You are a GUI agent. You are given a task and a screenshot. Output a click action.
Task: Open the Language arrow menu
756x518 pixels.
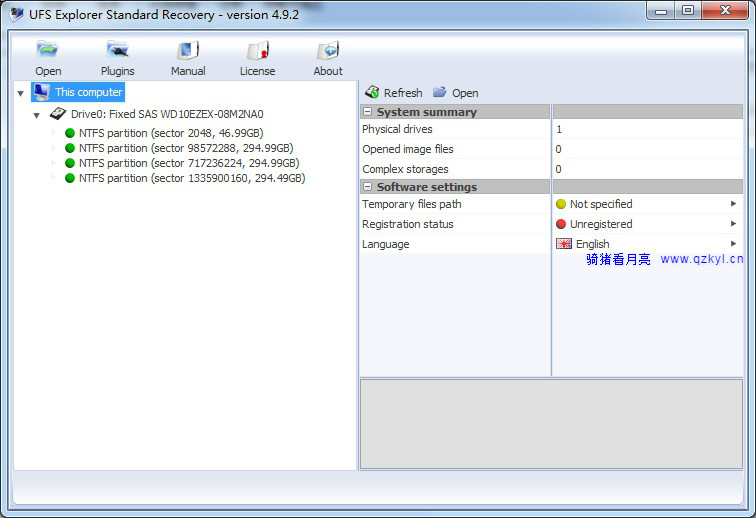(733, 244)
